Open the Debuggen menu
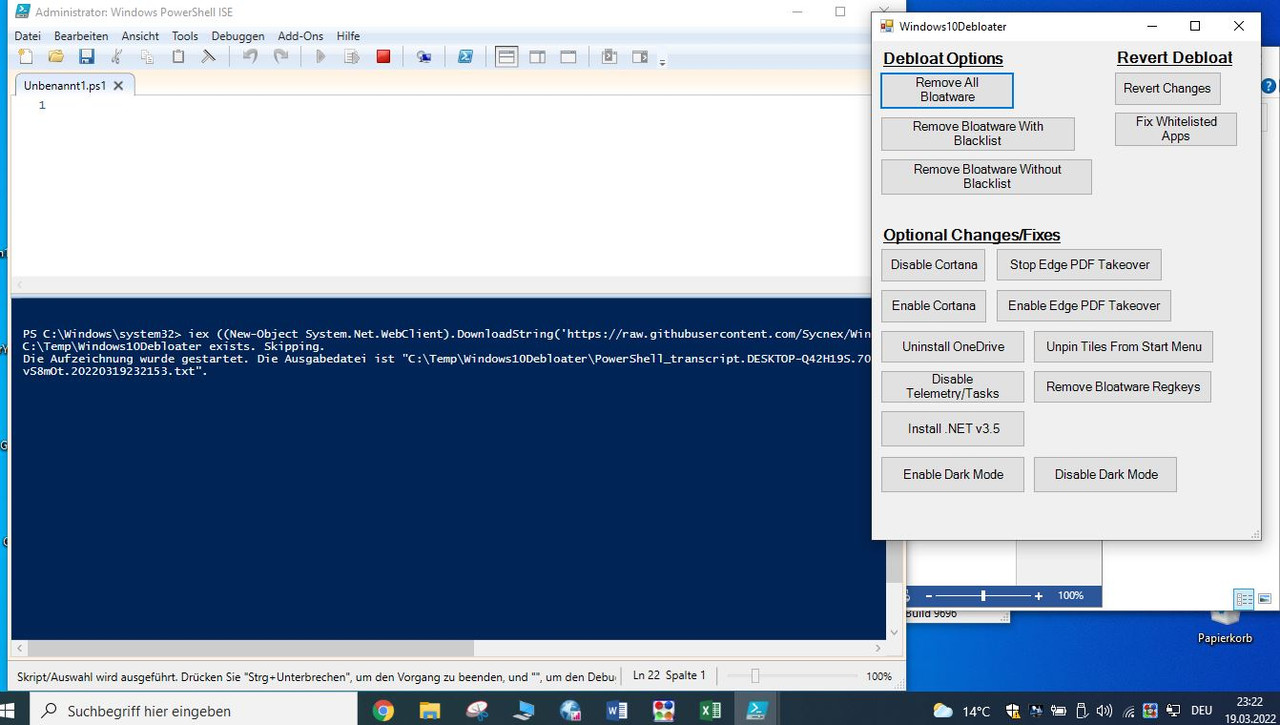 (x=238, y=36)
